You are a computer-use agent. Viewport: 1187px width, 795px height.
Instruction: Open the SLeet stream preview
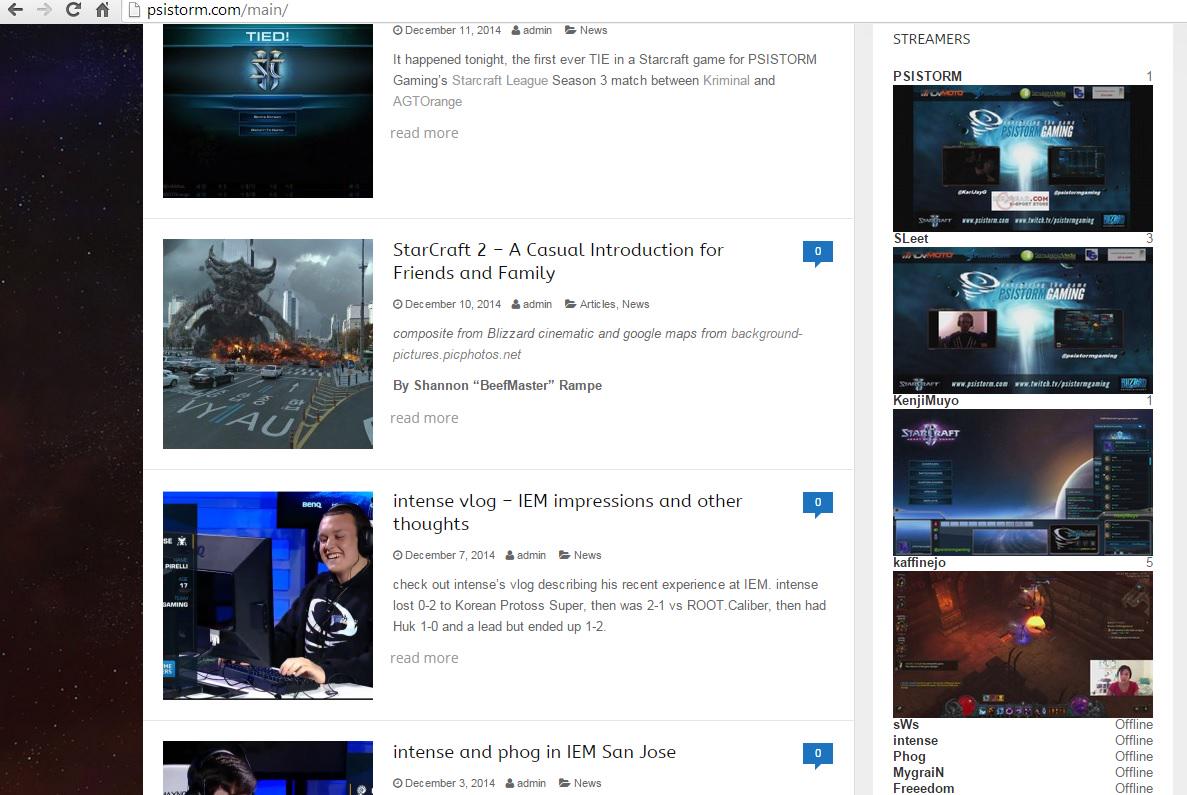click(1023, 320)
